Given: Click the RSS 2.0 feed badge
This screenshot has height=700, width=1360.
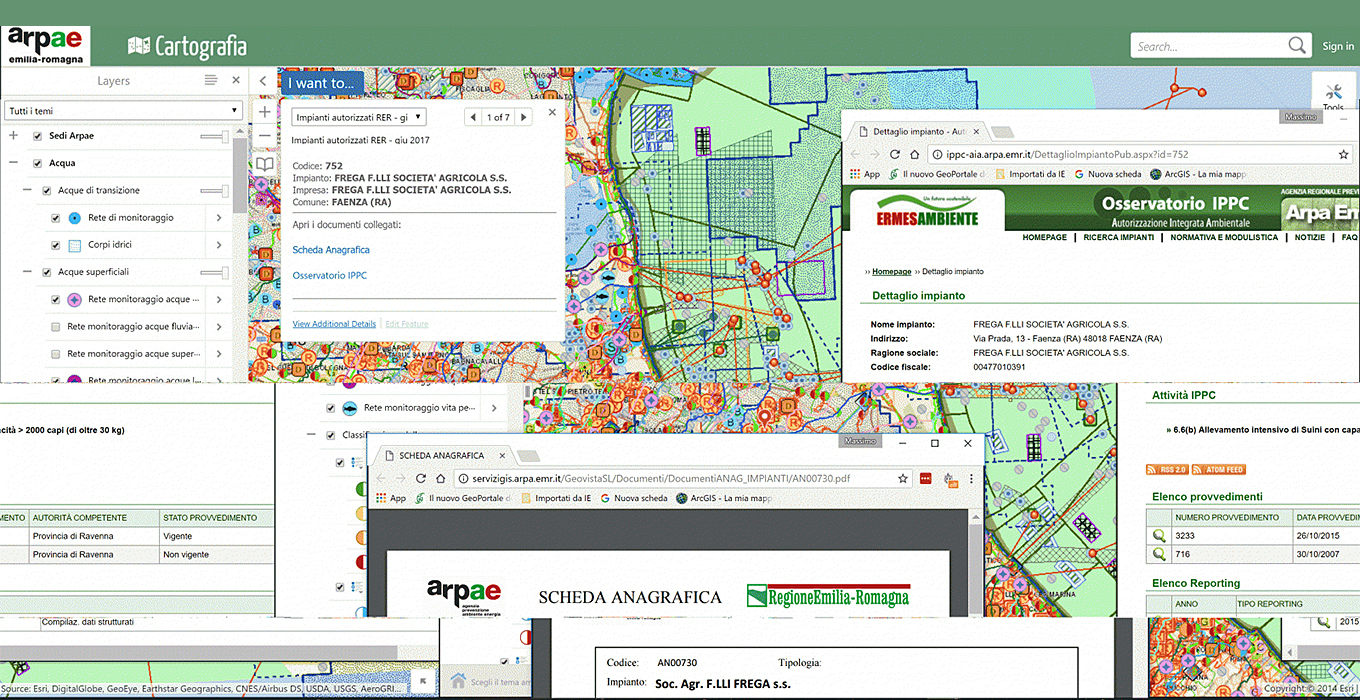Looking at the screenshot, I should tap(1167, 470).
